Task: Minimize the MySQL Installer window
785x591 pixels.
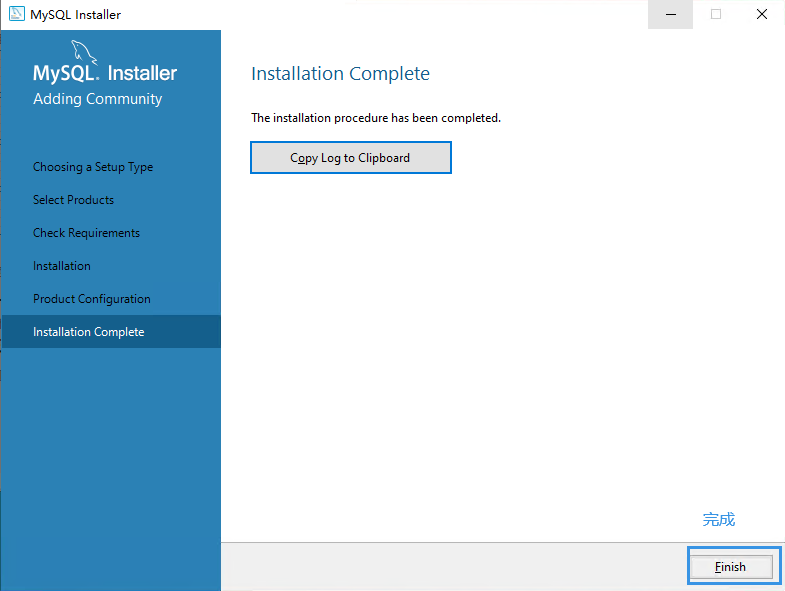Action: coord(671,15)
